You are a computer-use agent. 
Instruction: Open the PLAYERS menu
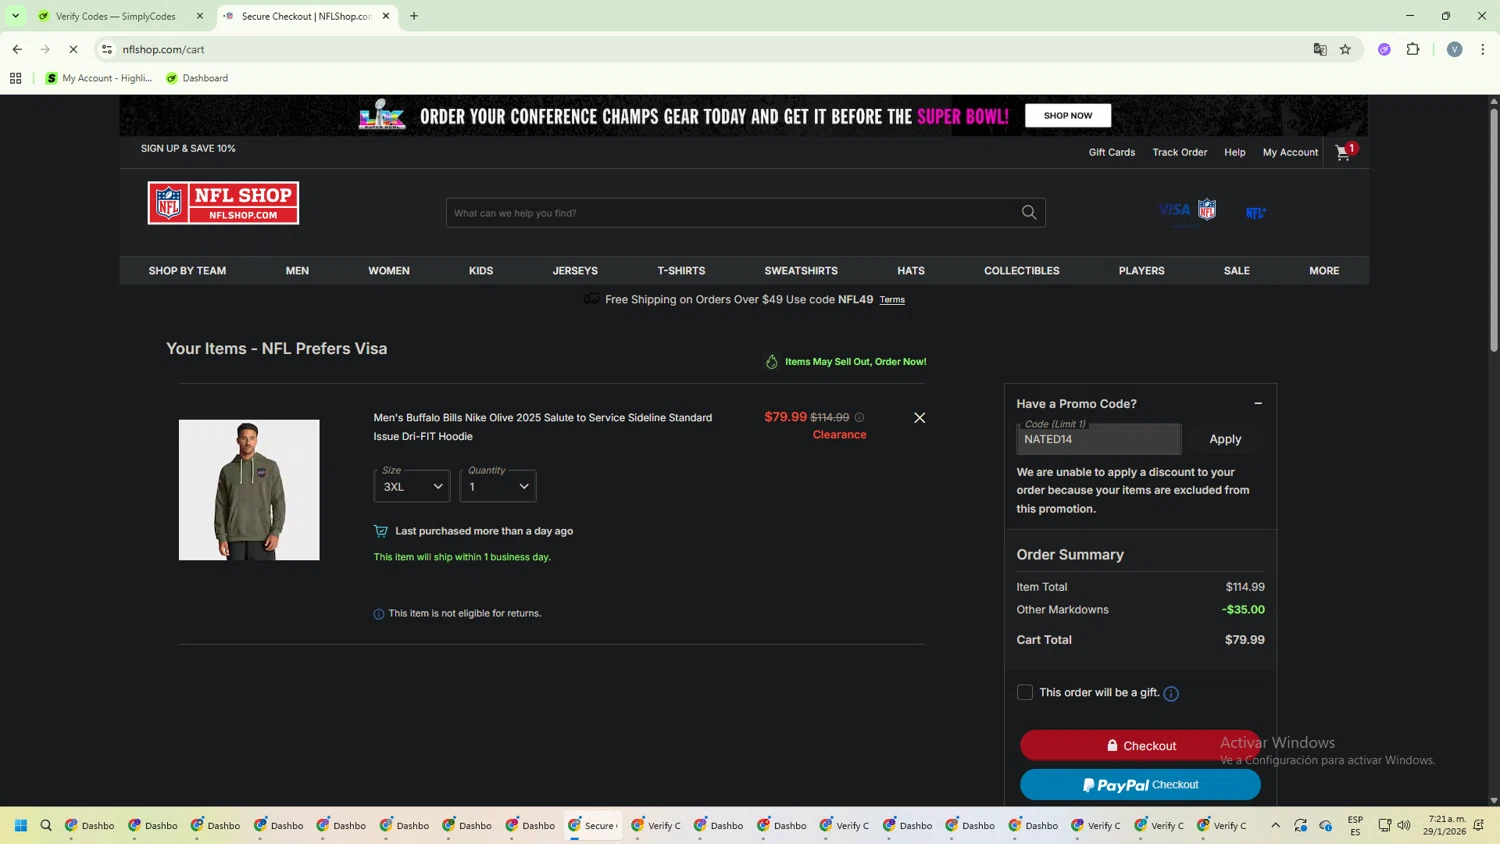[x=1142, y=270]
